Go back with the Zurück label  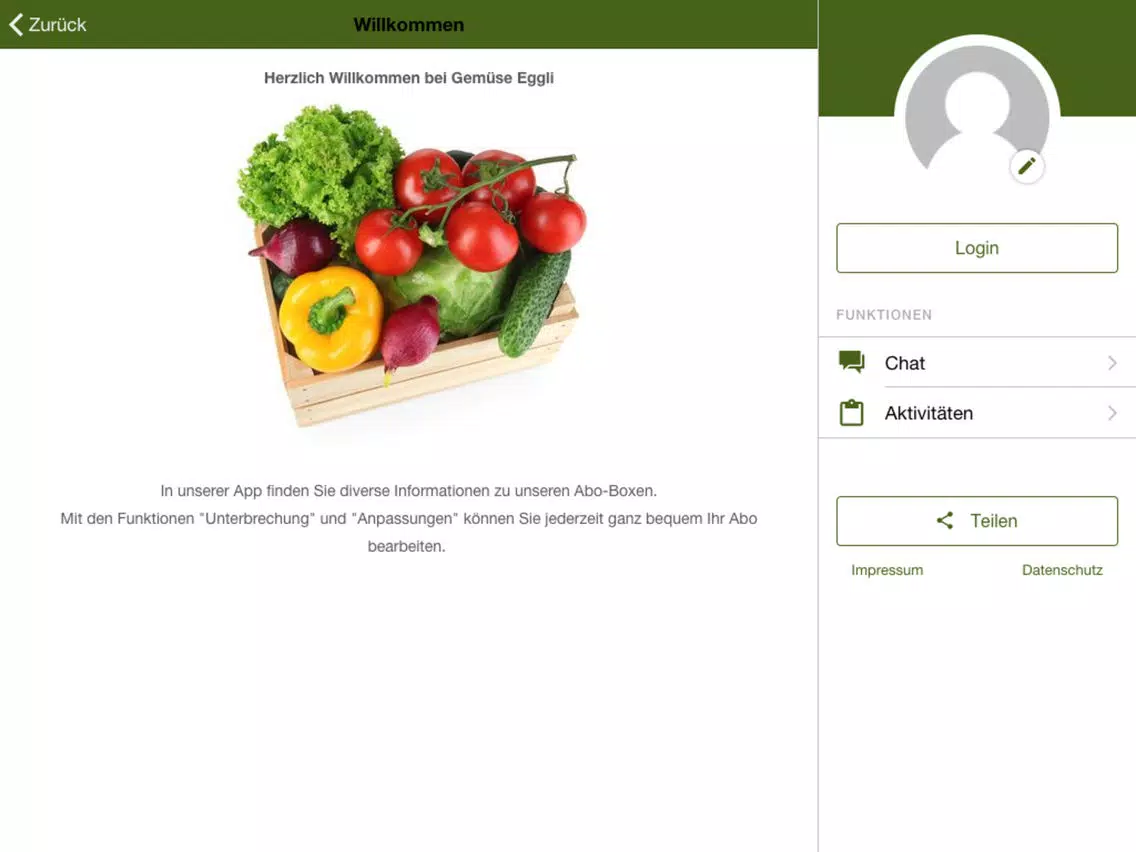pos(57,25)
